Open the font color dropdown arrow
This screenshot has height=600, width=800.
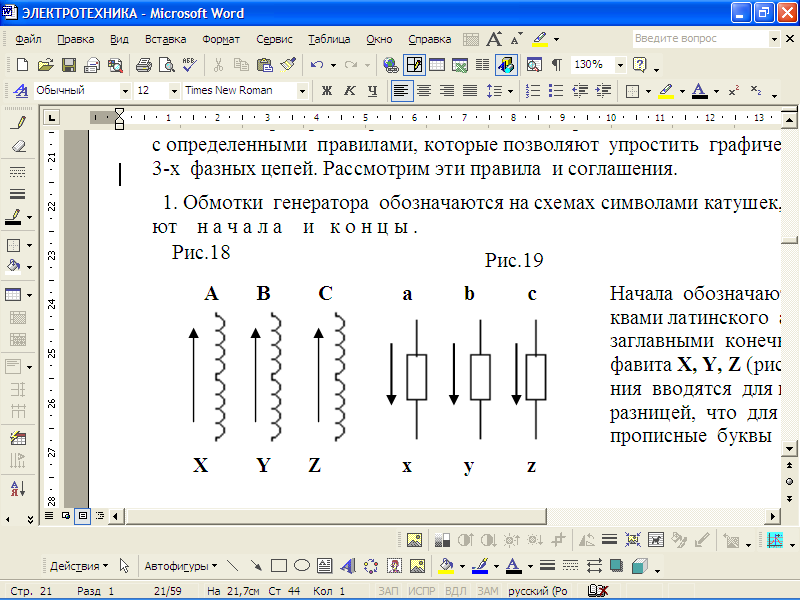(x=716, y=91)
